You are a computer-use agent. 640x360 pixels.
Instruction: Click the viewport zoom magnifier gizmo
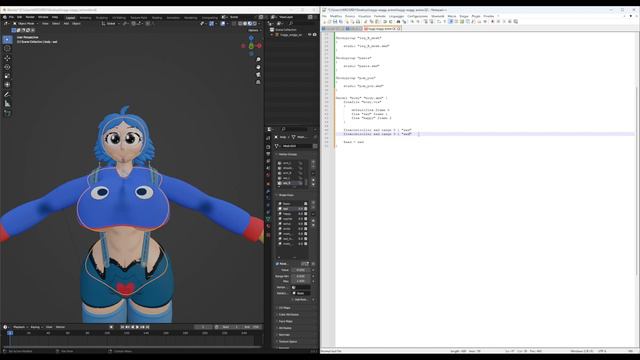pyautogui.click(x=258, y=60)
